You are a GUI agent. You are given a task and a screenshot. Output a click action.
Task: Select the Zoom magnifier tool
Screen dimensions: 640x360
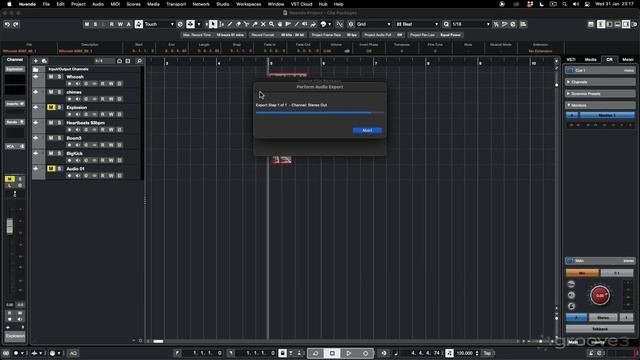tap(271, 24)
